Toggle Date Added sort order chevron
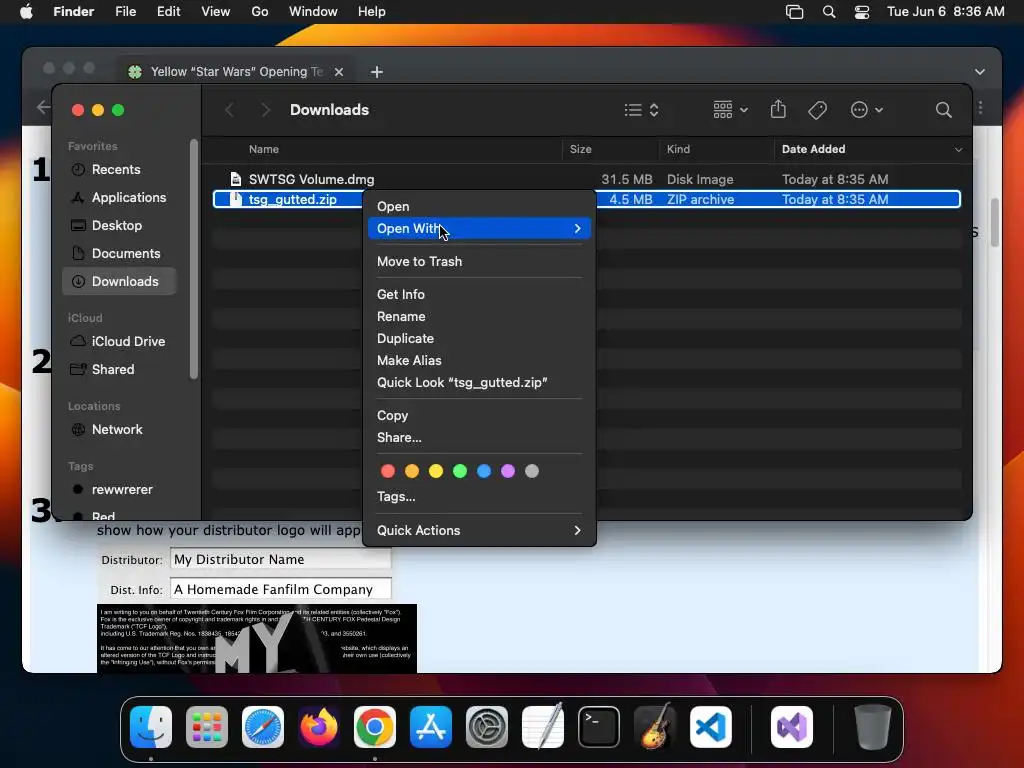 958,150
